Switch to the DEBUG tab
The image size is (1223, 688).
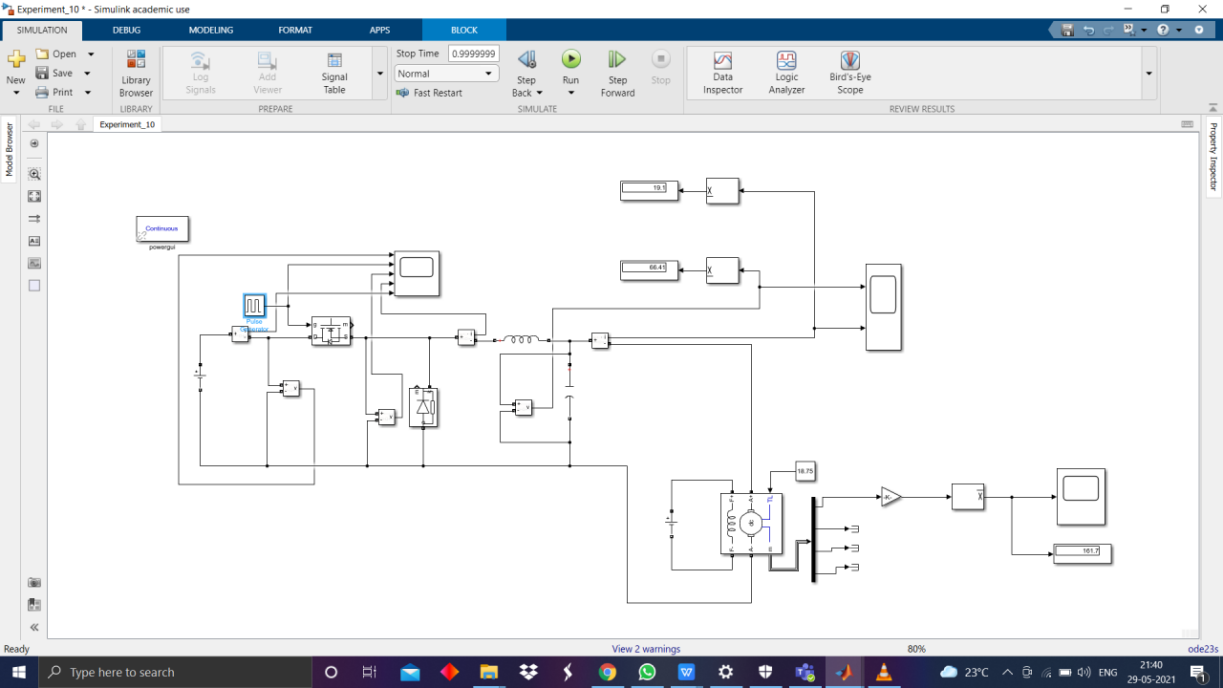coord(127,30)
